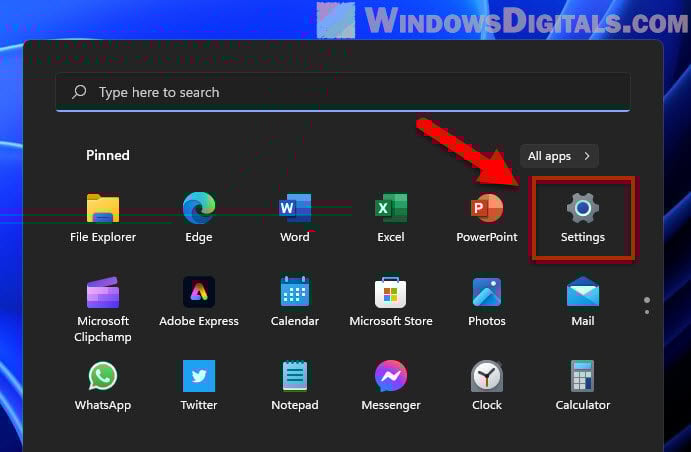
Task: Open the Settings gear app
Action: point(583,218)
